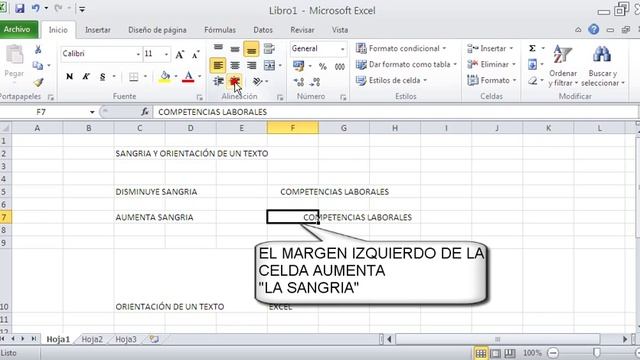Toggle underline S formatting
The width and height of the screenshot is (640, 360).
102,76
